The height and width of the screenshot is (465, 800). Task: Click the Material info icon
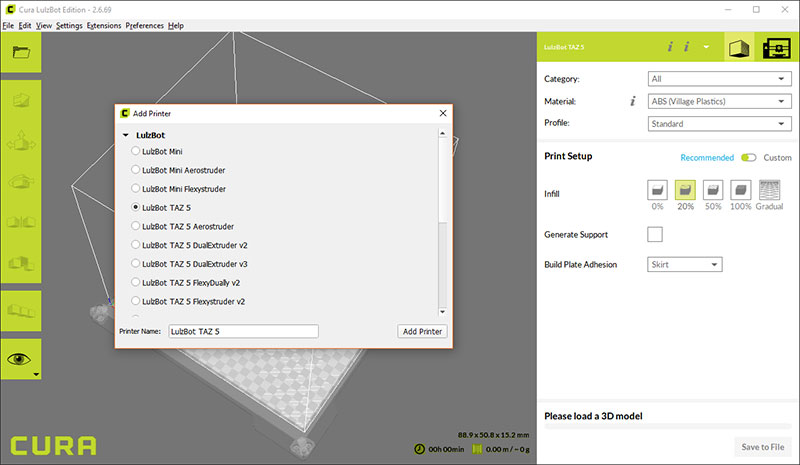pyautogui.click(x=633, y=101)
